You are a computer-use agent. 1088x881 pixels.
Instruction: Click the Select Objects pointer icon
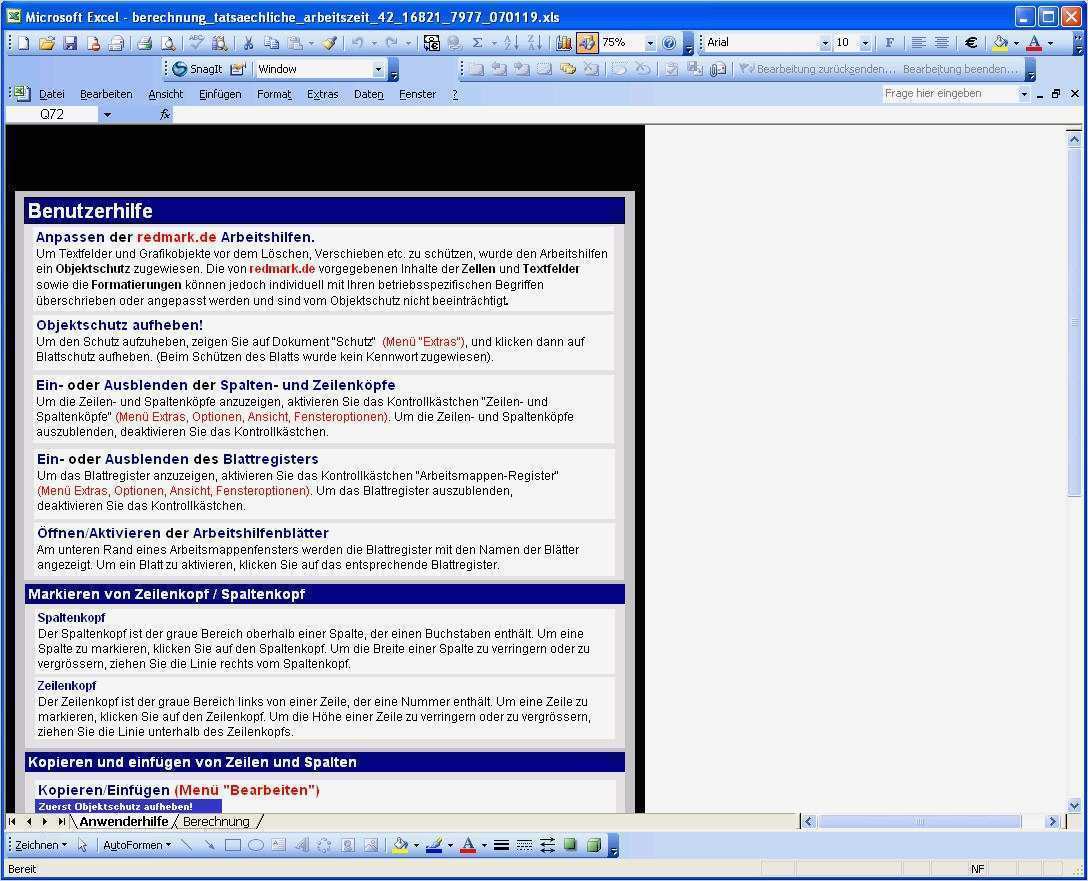point(83,845)
